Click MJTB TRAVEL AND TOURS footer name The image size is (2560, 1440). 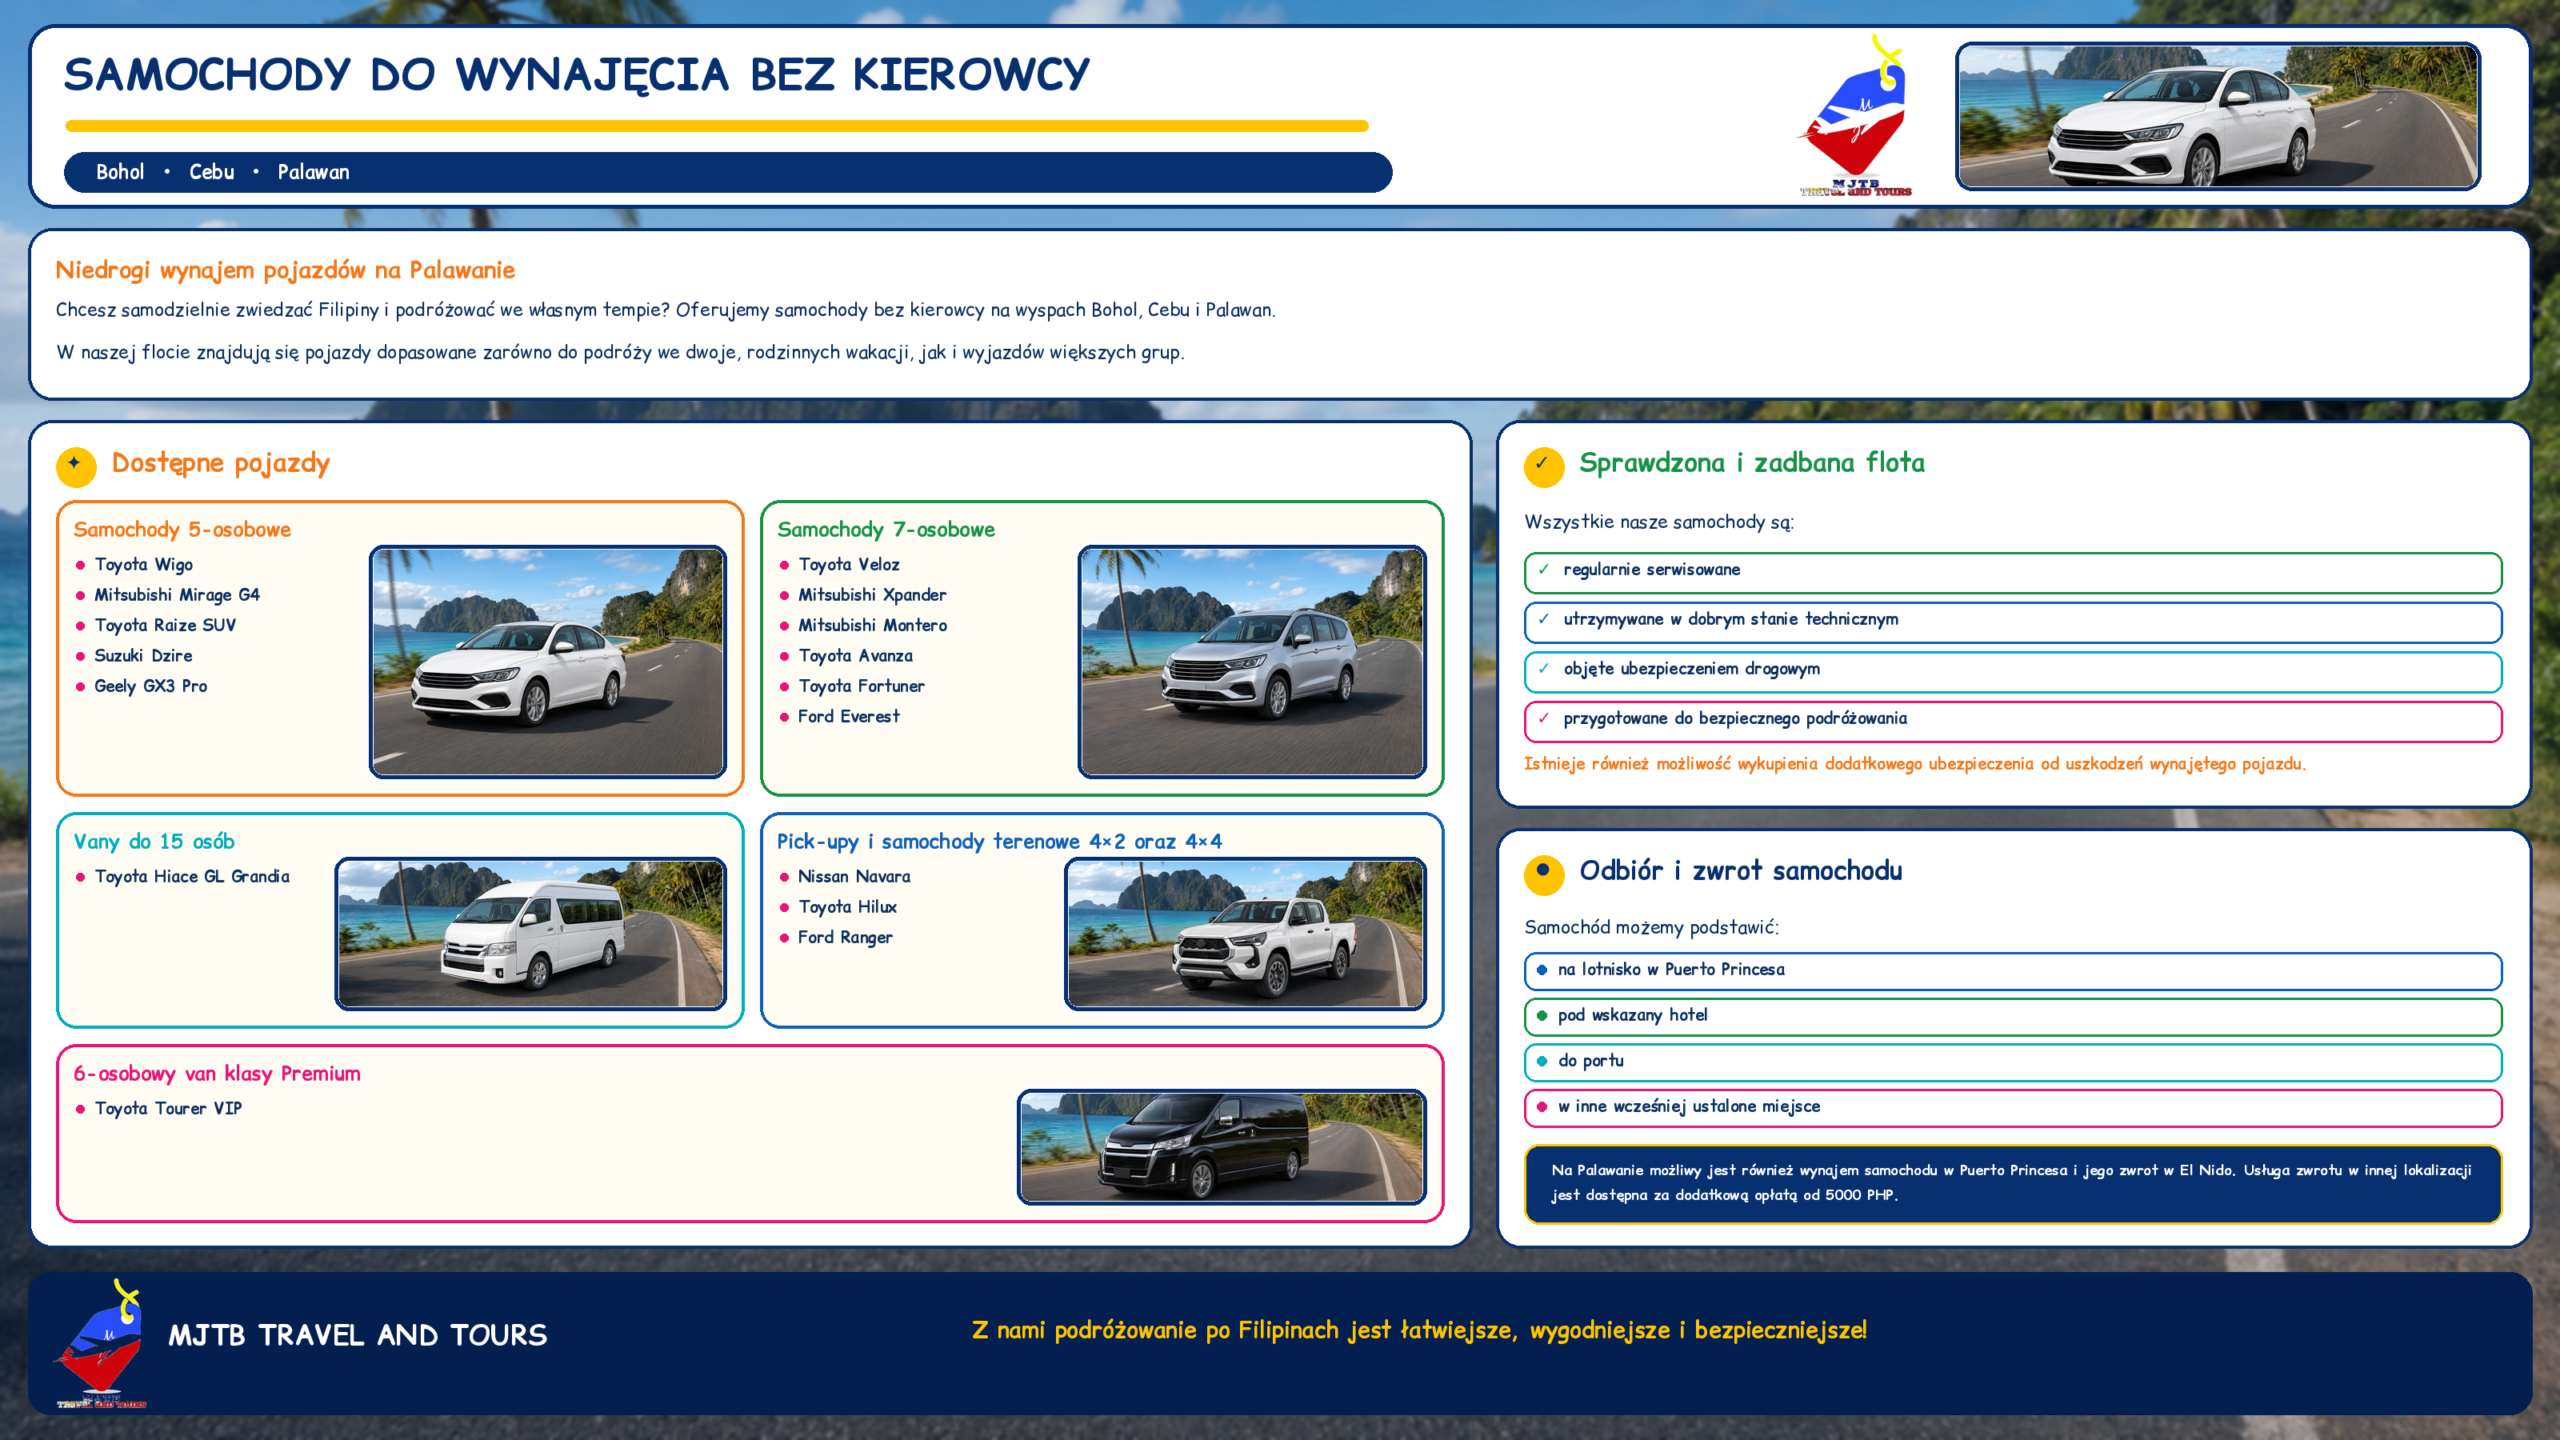point(358,1336)
